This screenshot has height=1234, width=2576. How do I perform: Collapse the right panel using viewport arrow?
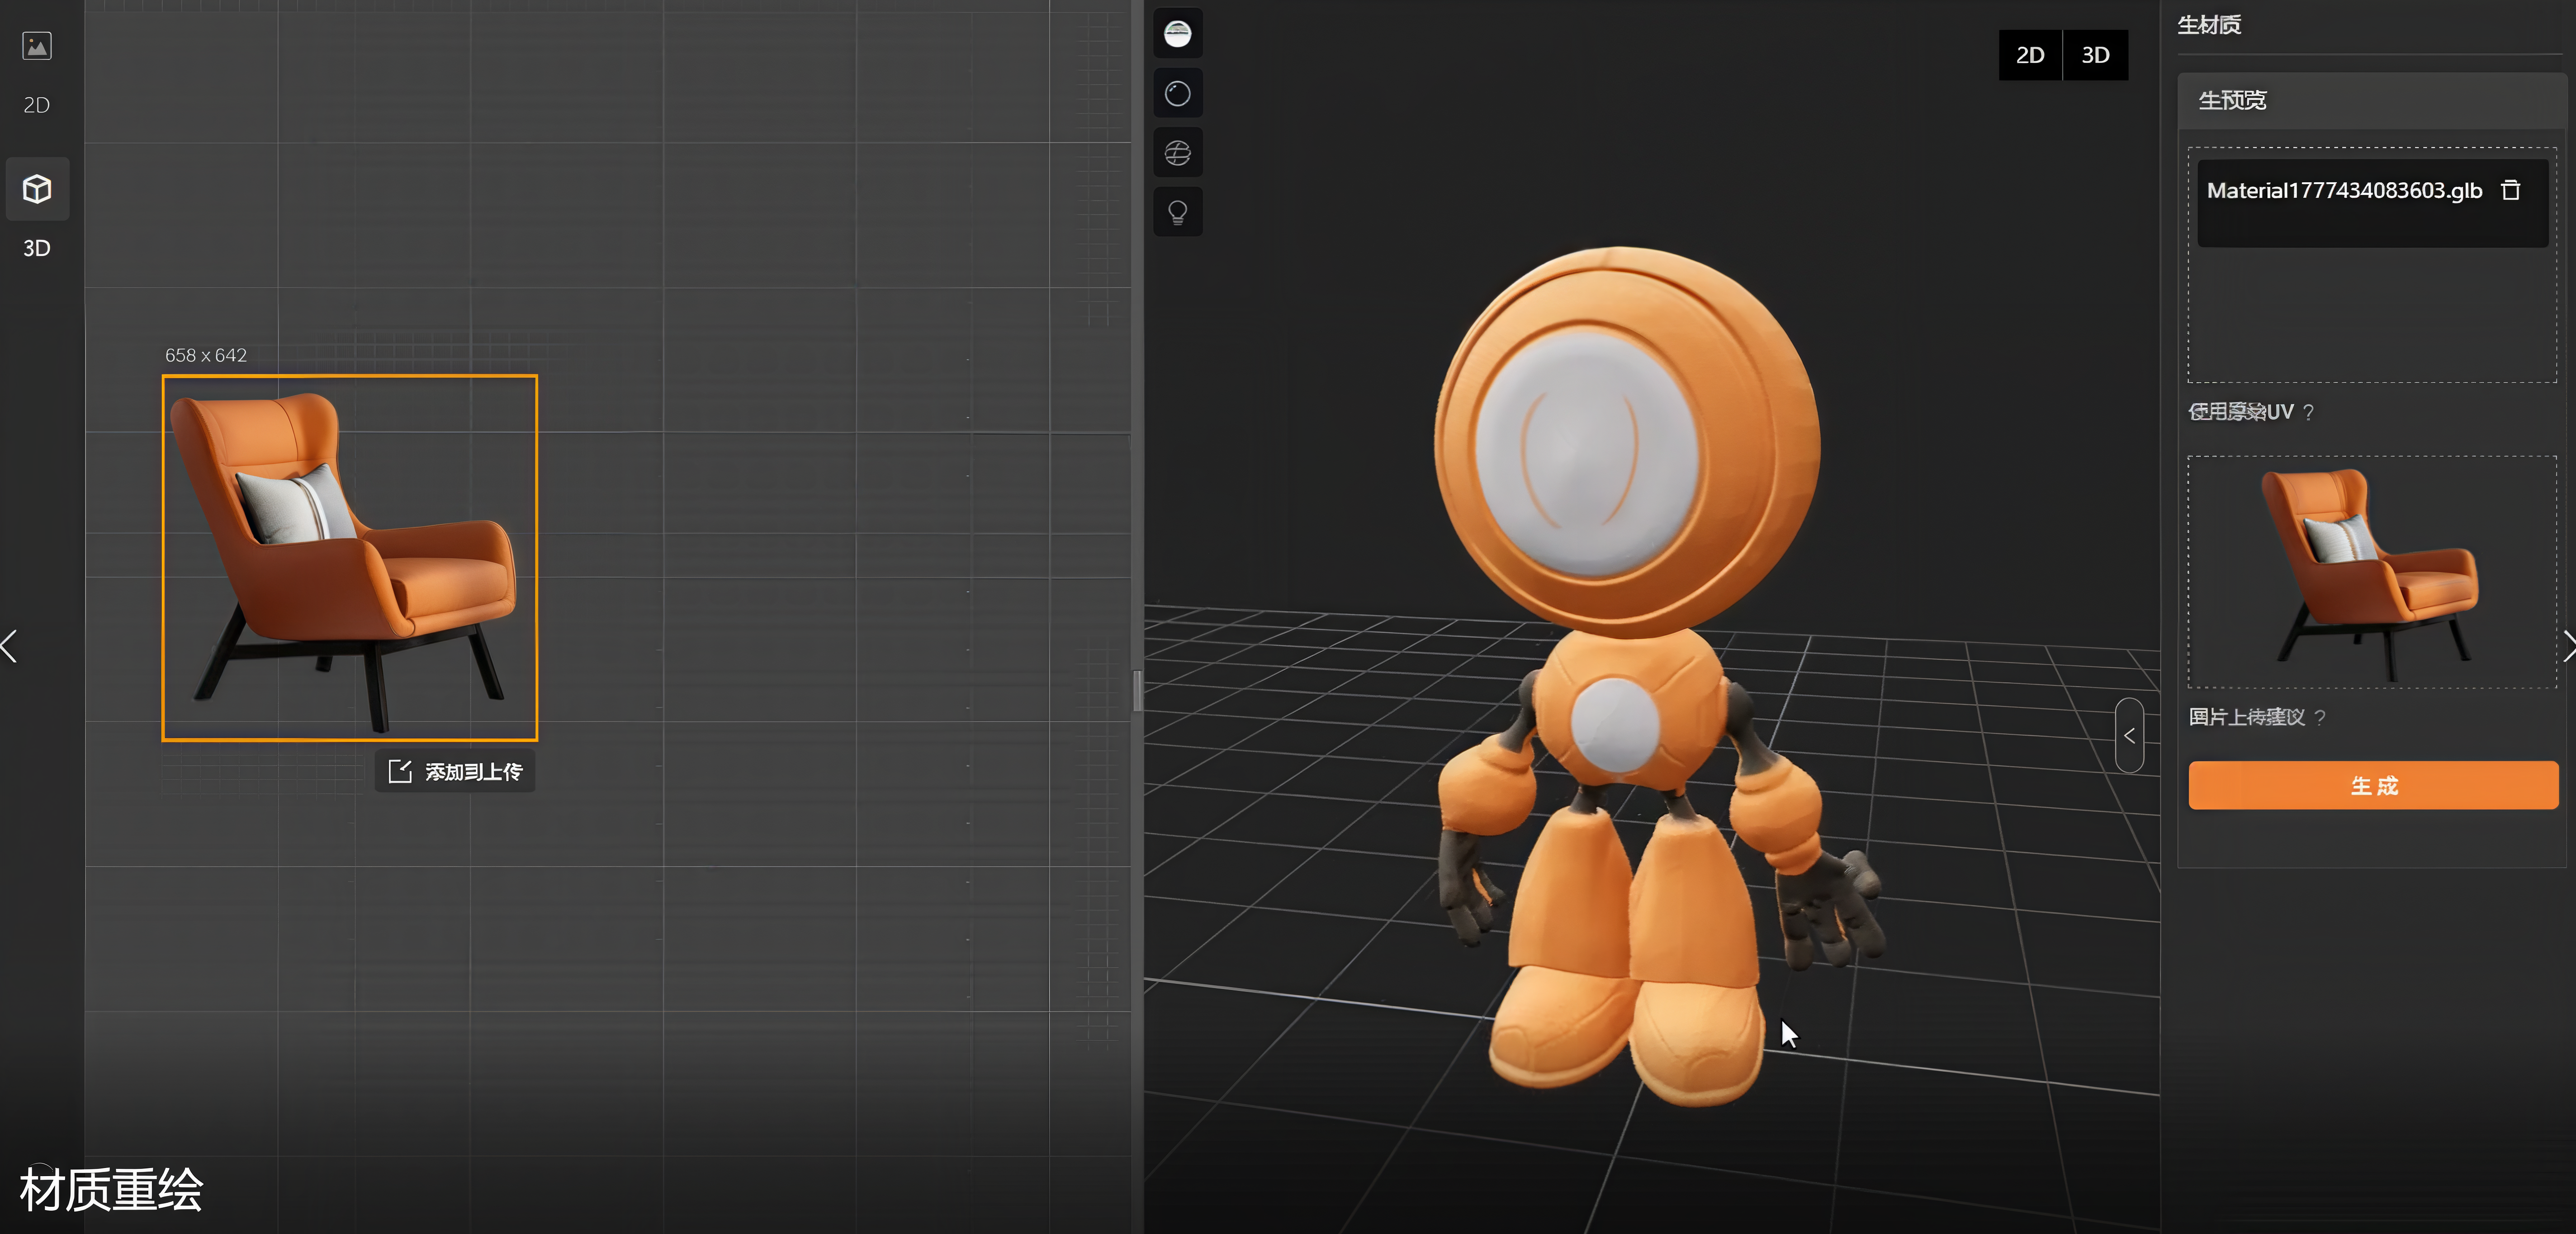tap(2129, 735)
